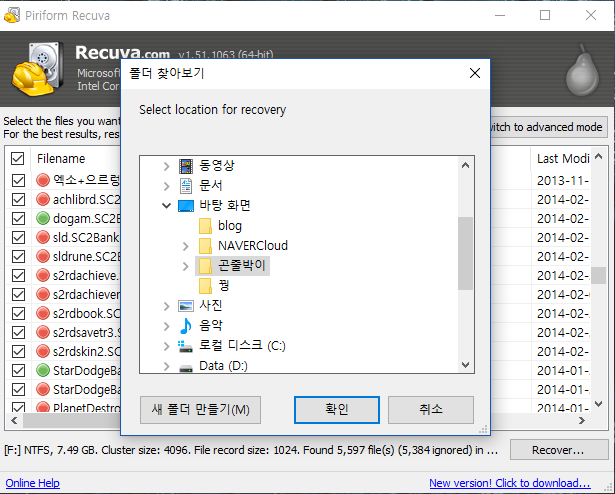
Task: Toggle the select-all checkbox beside Filename header
Action: click(18, 159)
